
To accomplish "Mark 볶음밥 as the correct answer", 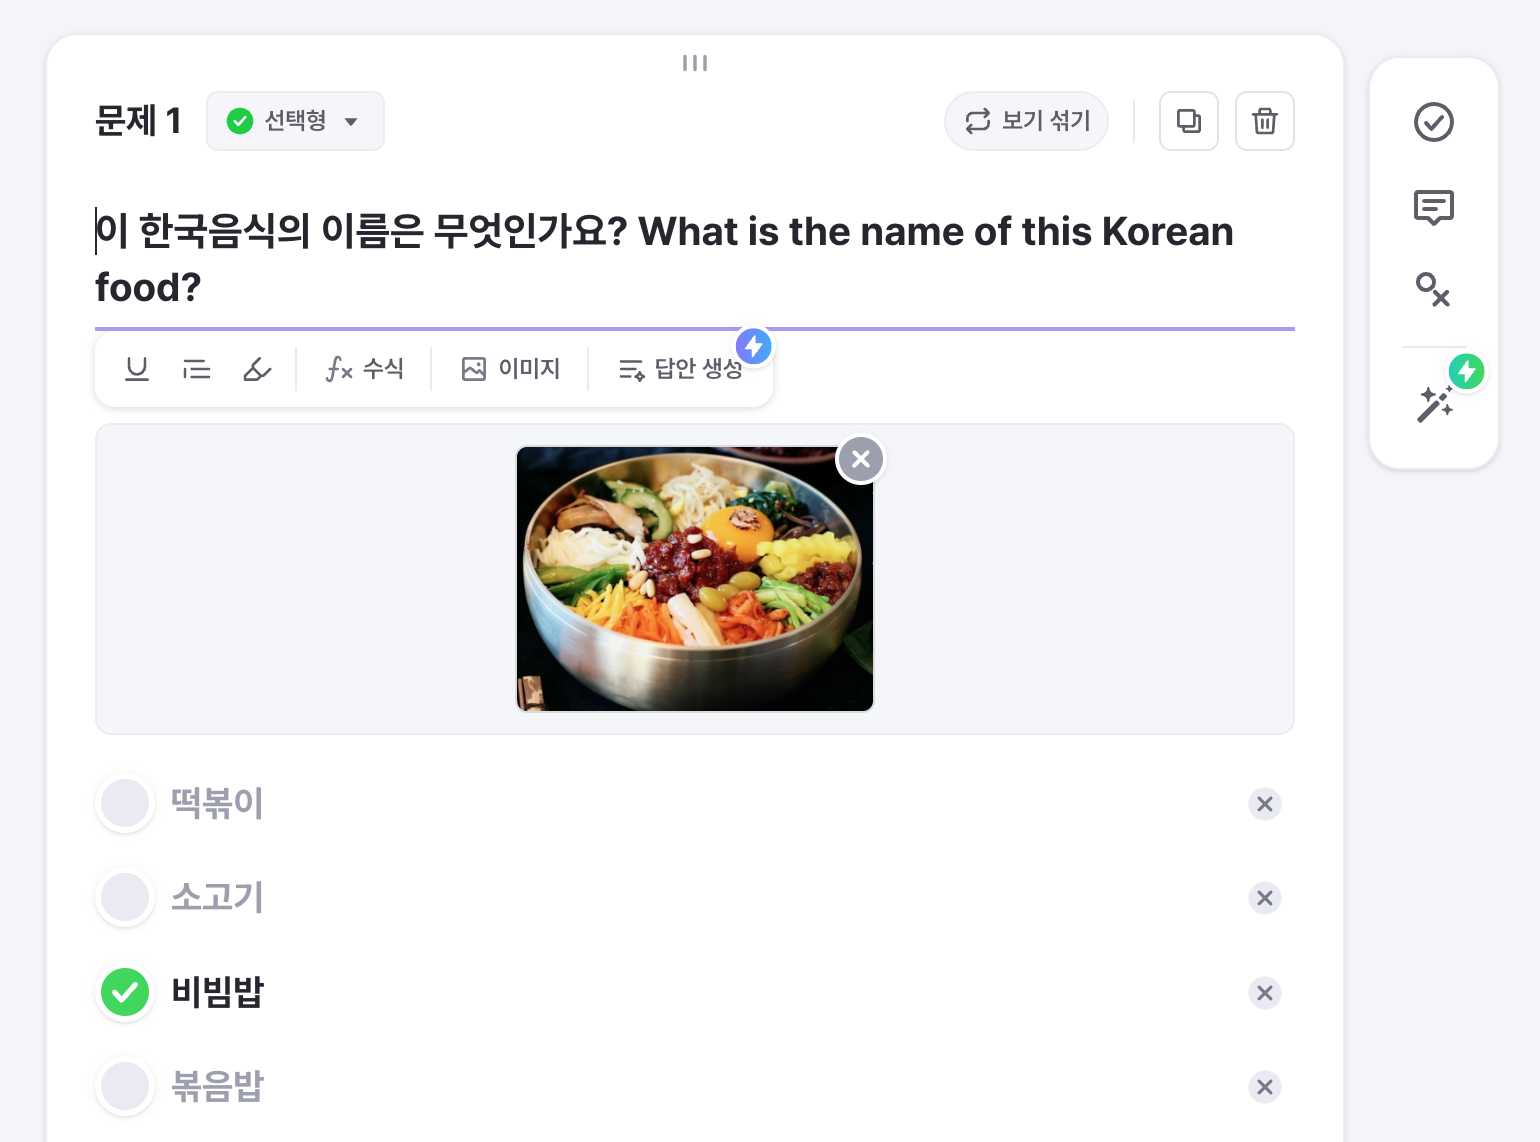I will click(x=126, y=1086).
